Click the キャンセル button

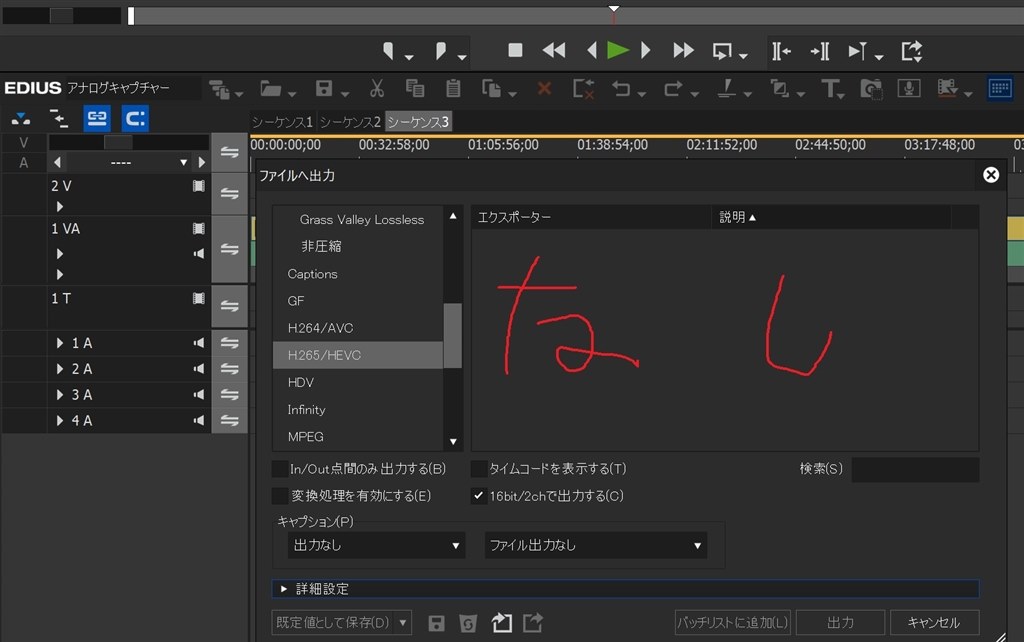point(935,621)
